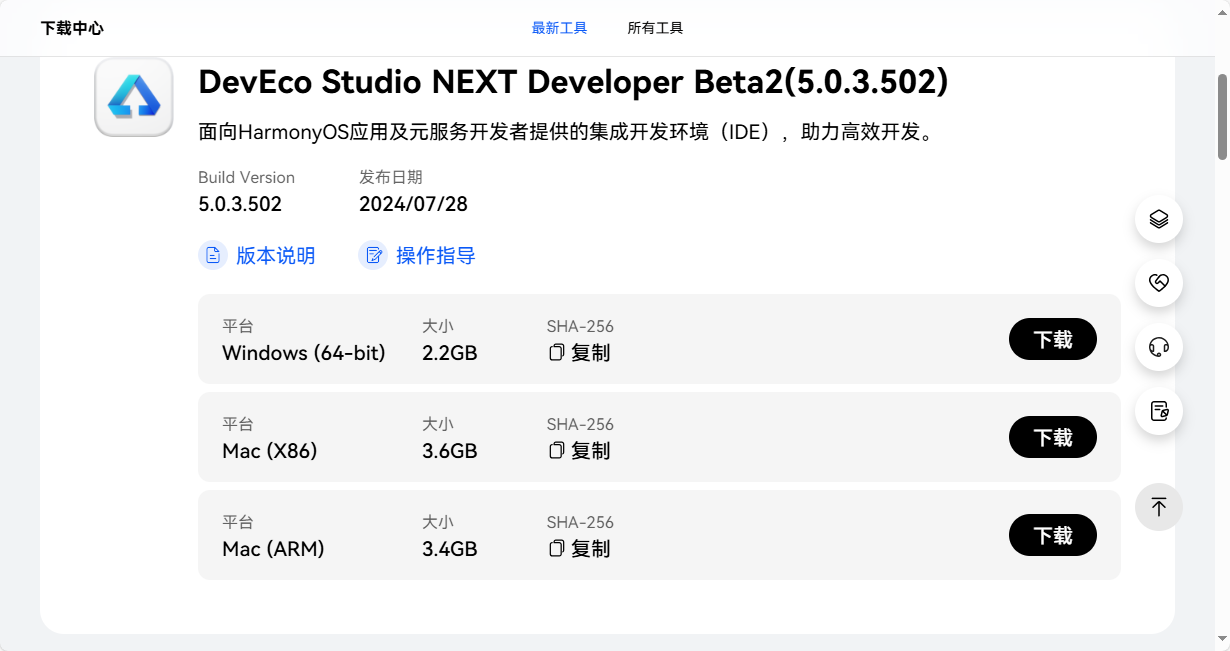Copy SHA-256 for Windows (64-bit)
The image size is (1230, 651).
click(579, 353)
